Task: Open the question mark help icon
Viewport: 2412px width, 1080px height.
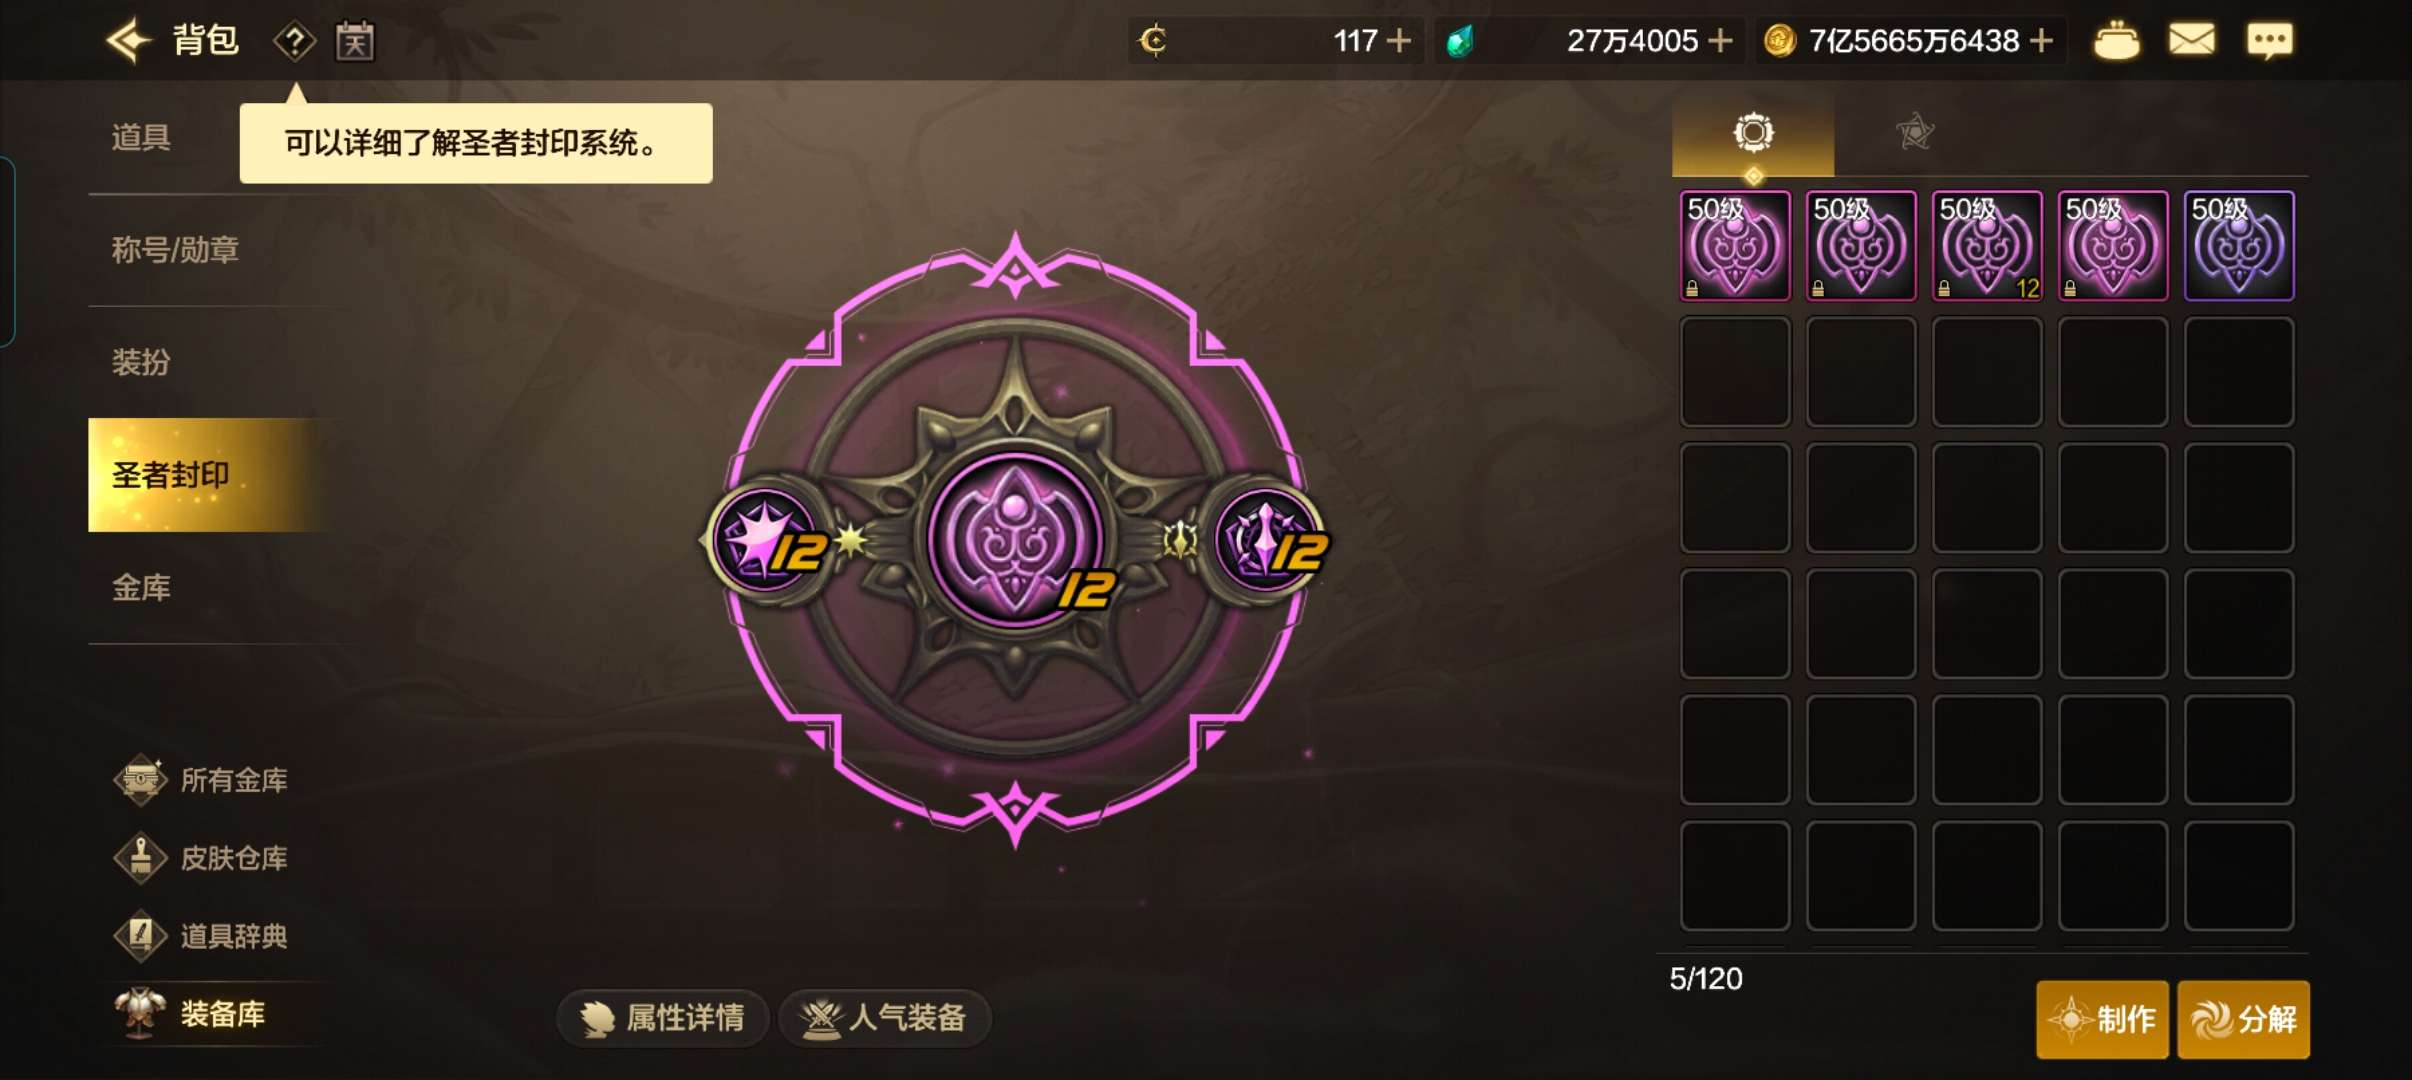Action: click(294, 42)
